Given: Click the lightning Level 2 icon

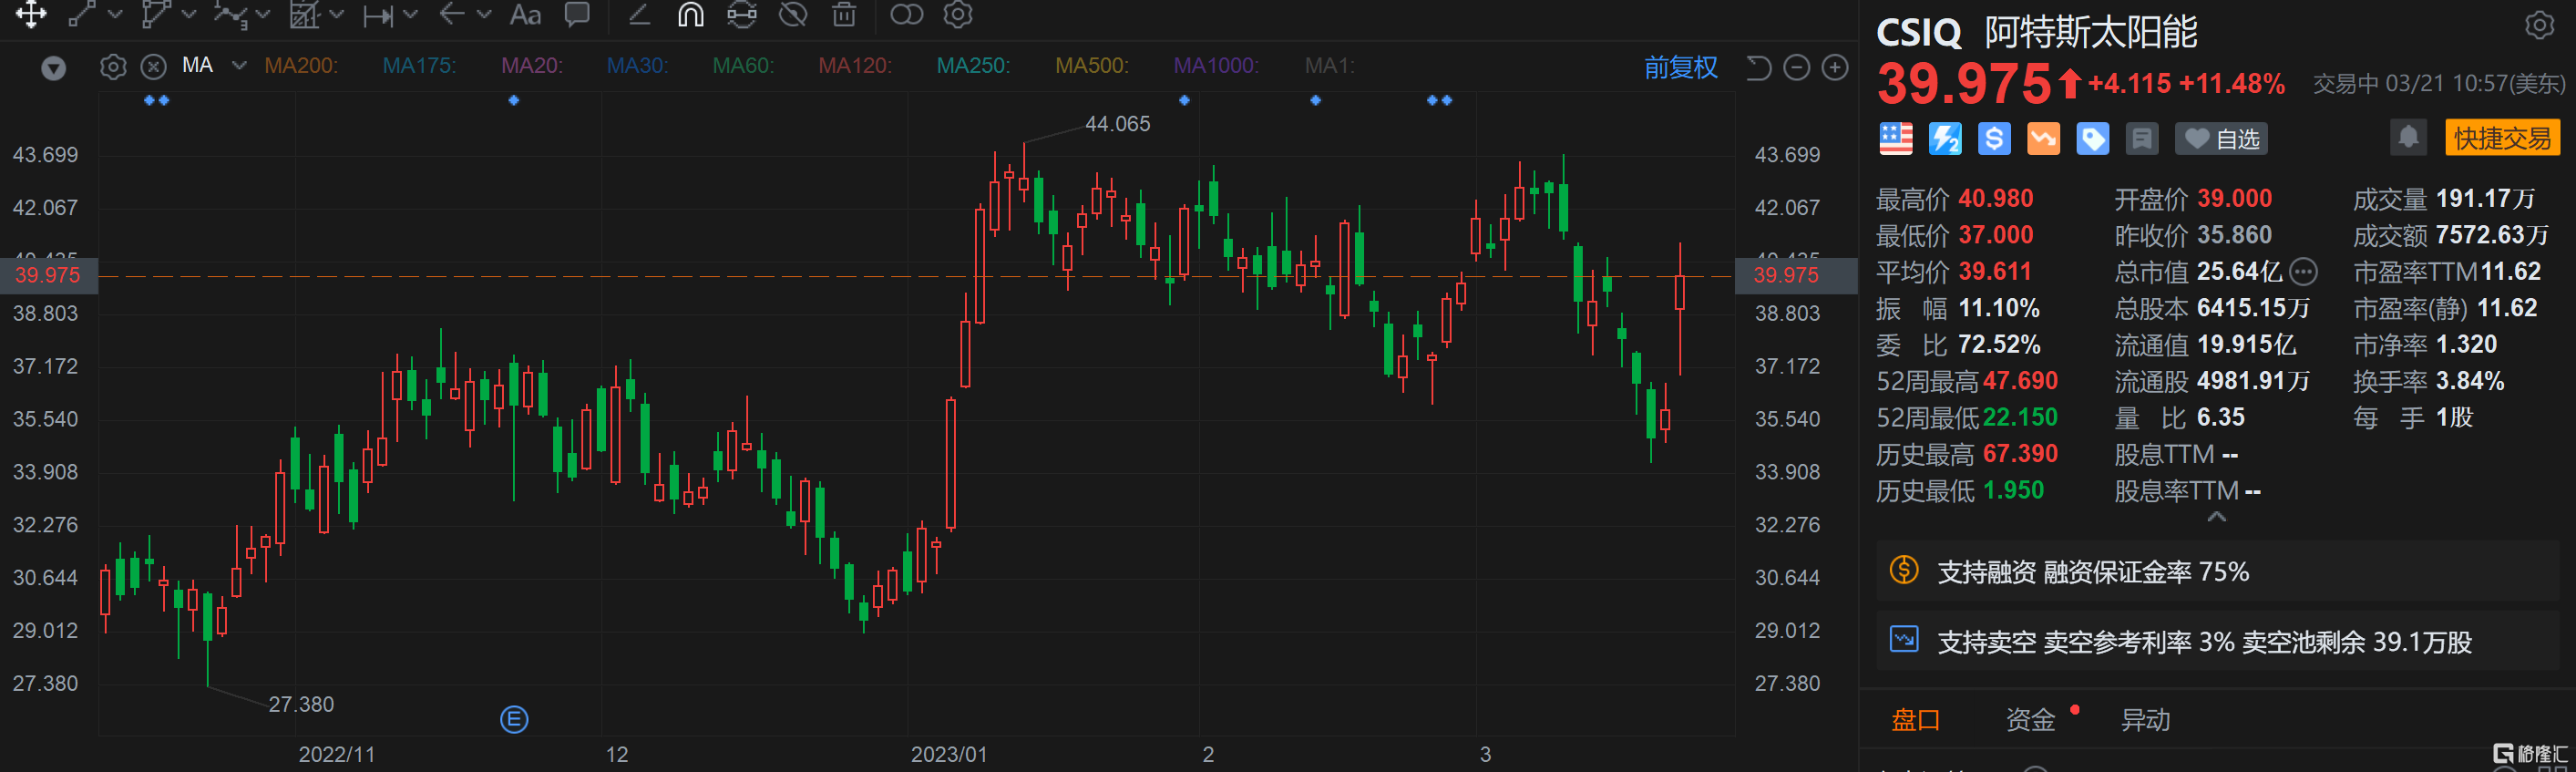Looking at the screenshot, I should (1945, 139).
